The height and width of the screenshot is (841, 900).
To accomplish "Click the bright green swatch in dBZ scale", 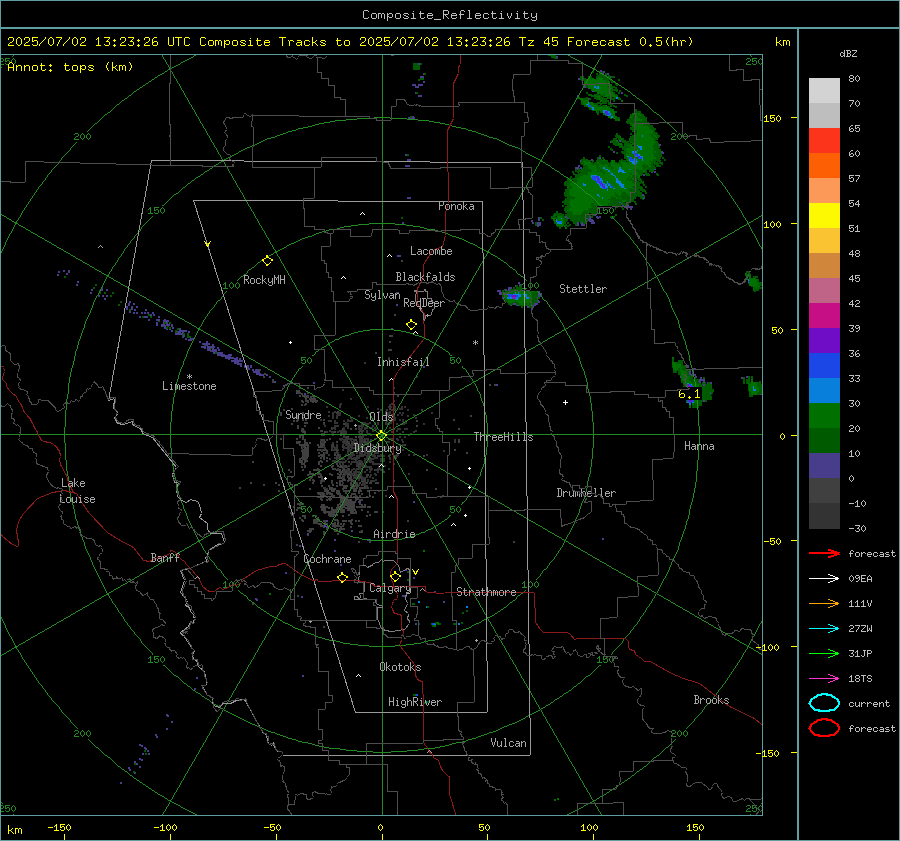I will tap(824, 416).
